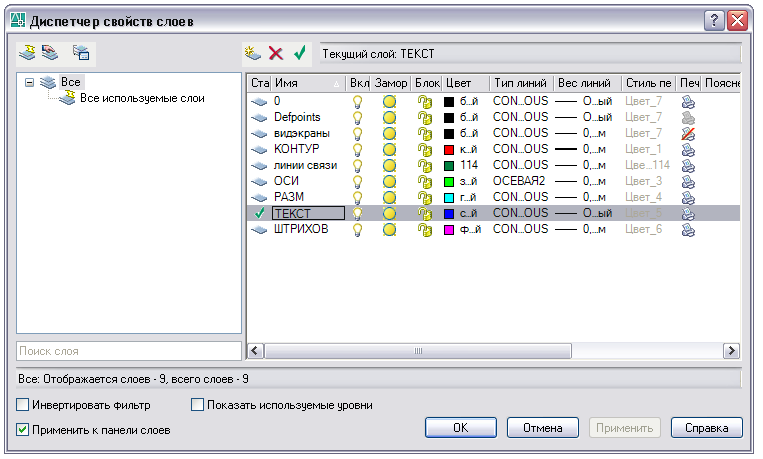This screenshot has height=459, width=763.
Task: Click the horizontal scrollbar right arrow
Action: (731, 350)
